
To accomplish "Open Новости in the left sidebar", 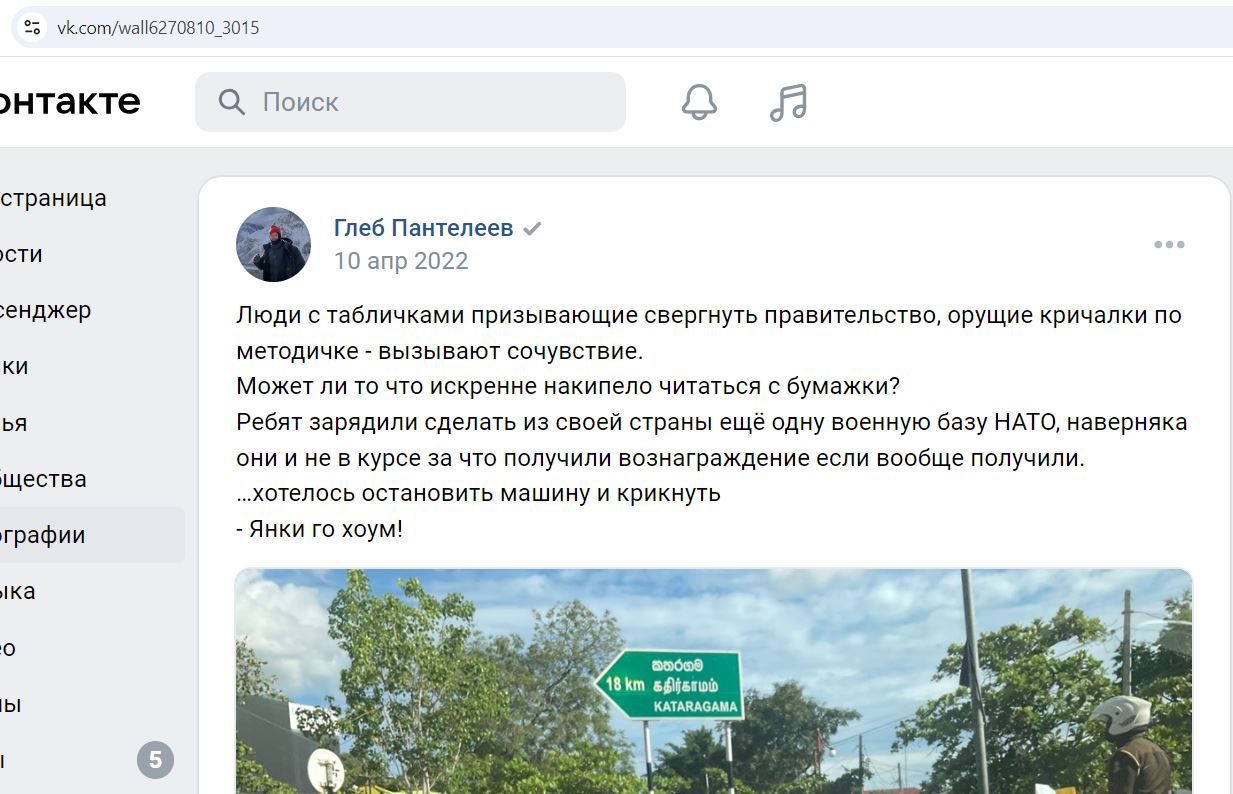I will 22,254.
